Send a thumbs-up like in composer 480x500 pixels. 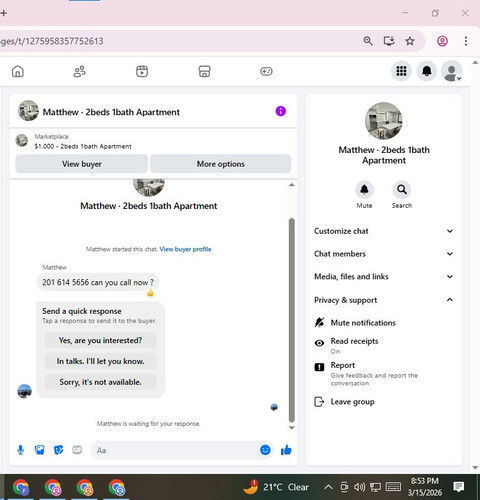286,450
